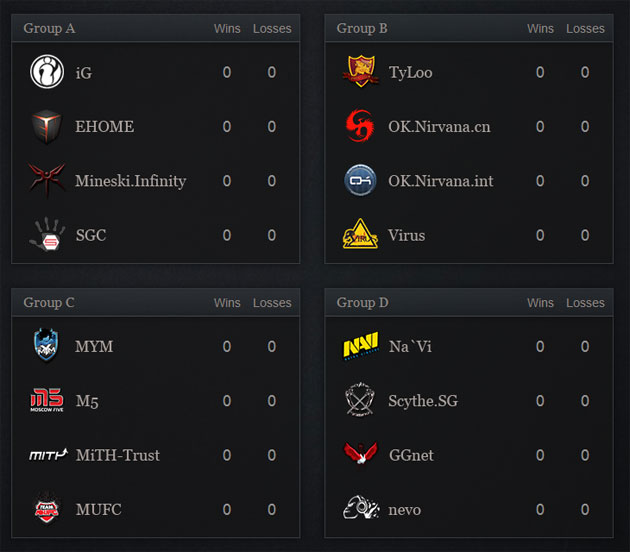Open the Scythe.SG team name link
The width and height of the screenshot is (630, 552).
tap(422, 401)
